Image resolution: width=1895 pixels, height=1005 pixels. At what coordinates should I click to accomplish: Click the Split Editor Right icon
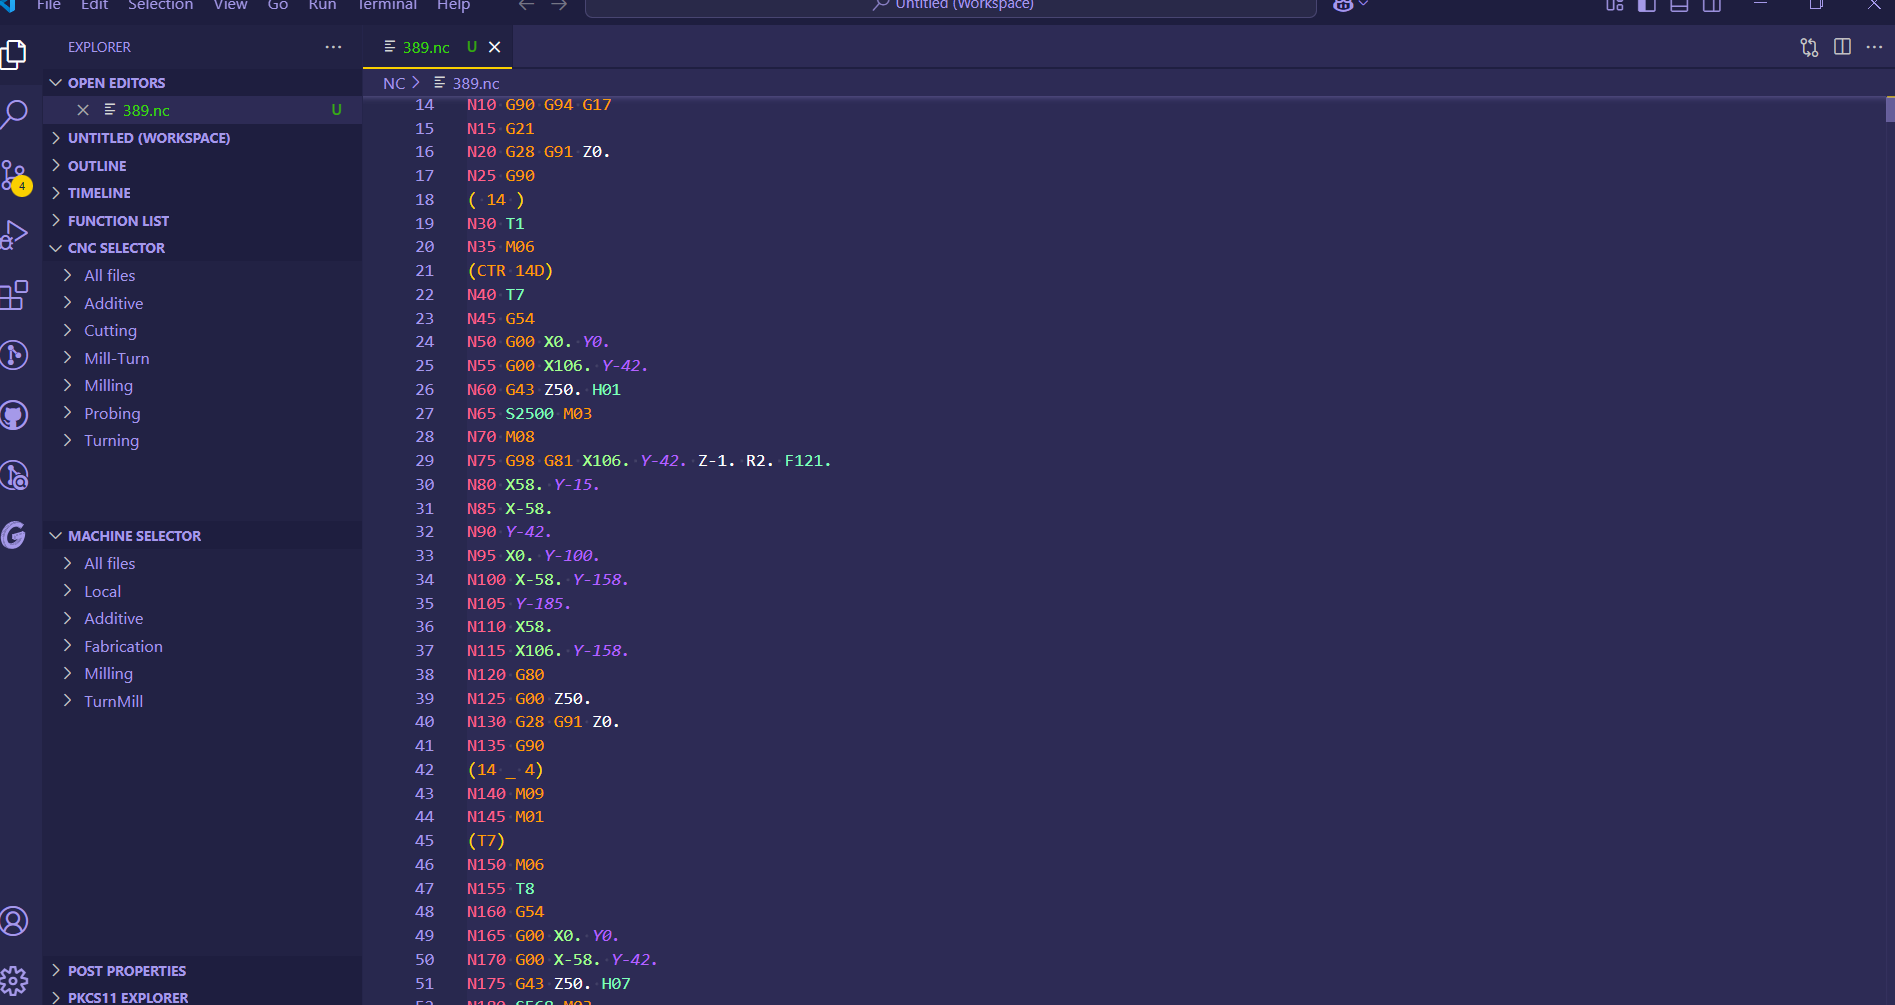1842,47
